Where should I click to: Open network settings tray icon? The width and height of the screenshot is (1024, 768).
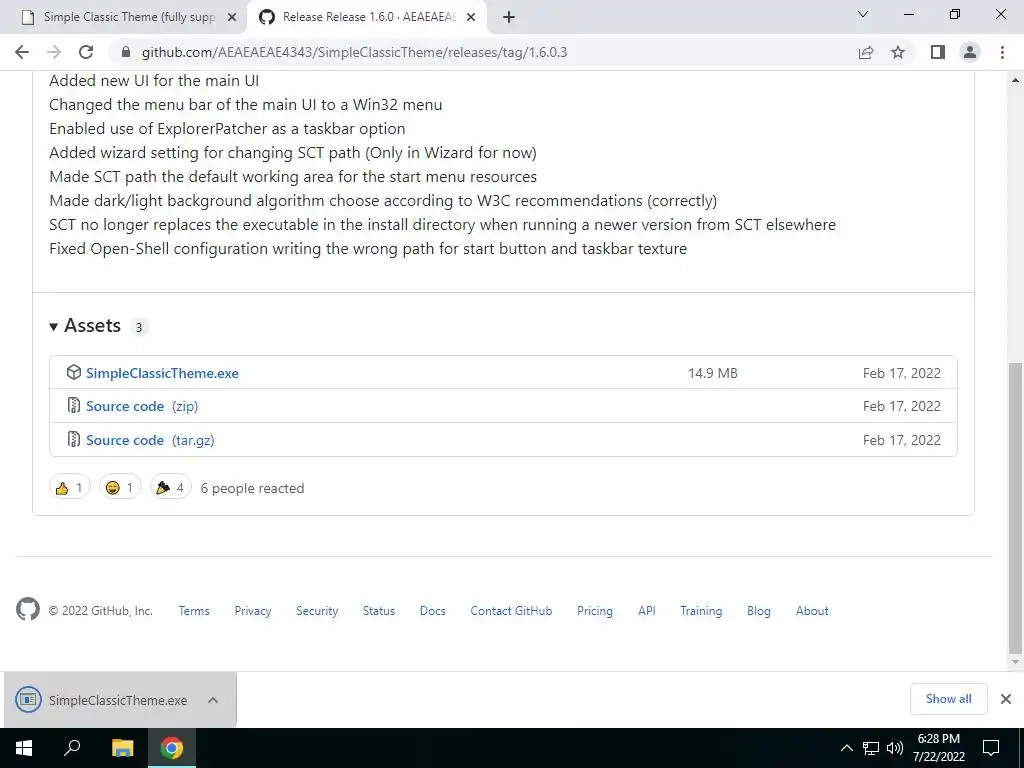coord(871,748)
